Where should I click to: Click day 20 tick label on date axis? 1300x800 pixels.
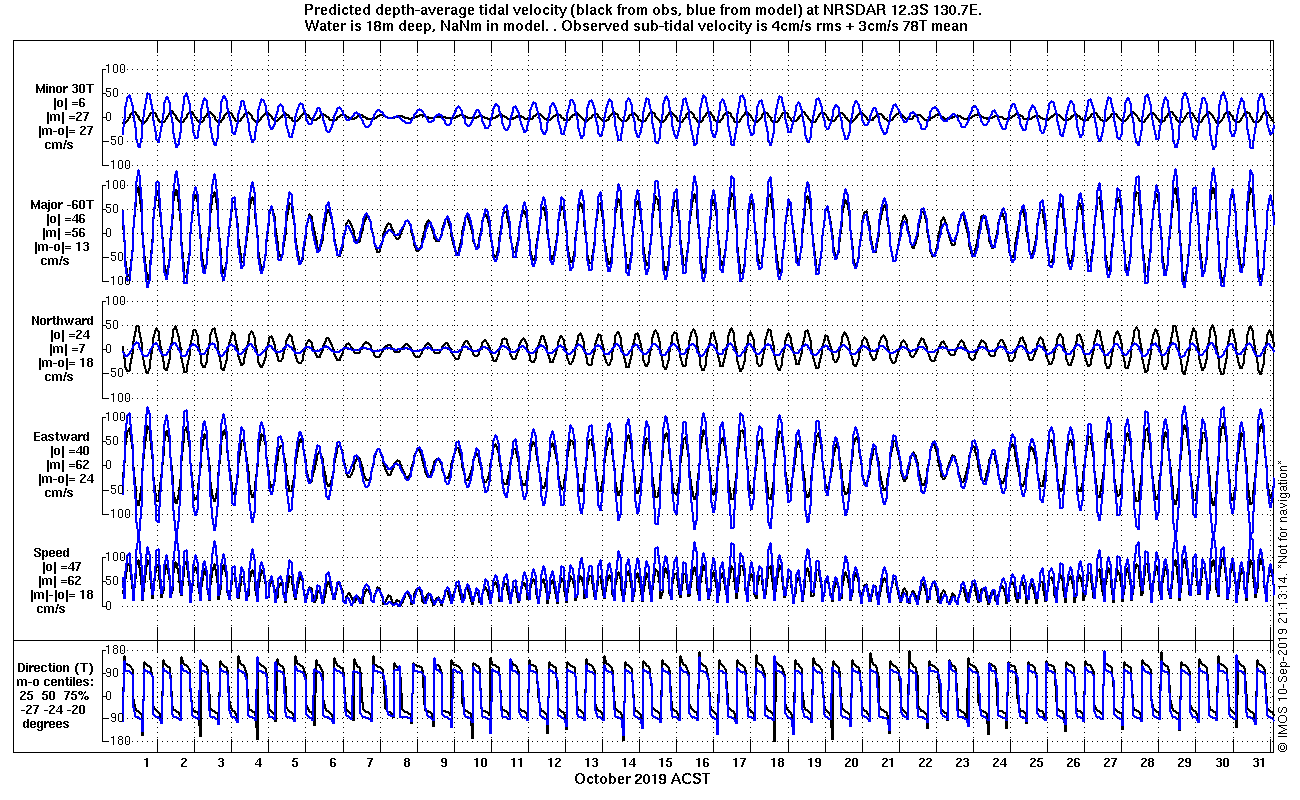click(x=851, y=762)
